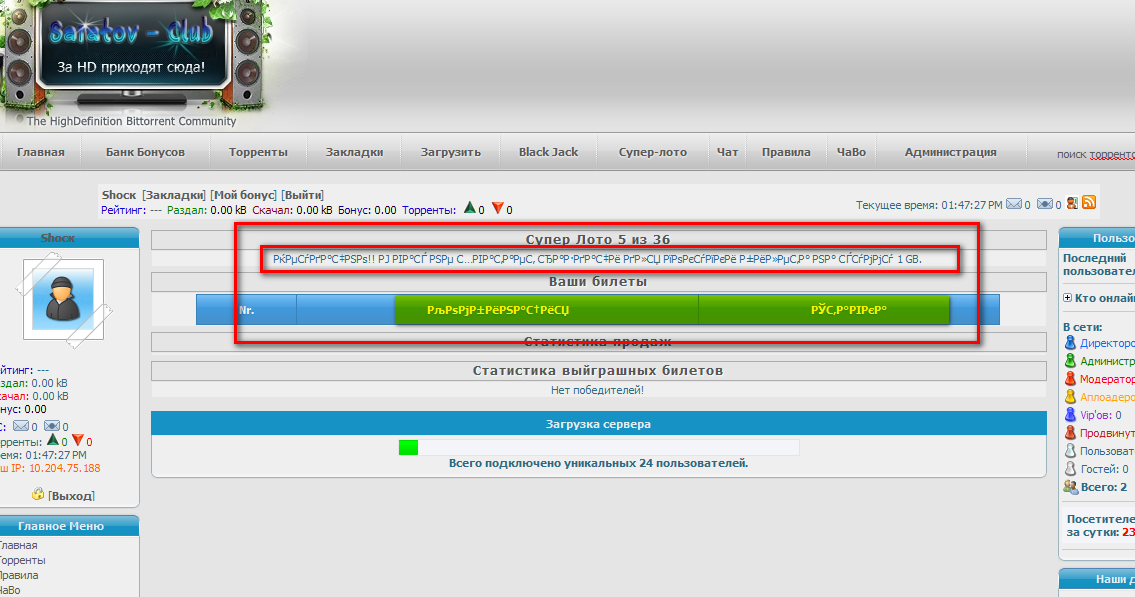Image resolution: width=1135 pixels, height=597 pixels.
Task: Click the blue Vip'ов pawn icon
Action: click(x=1070, y=415)
